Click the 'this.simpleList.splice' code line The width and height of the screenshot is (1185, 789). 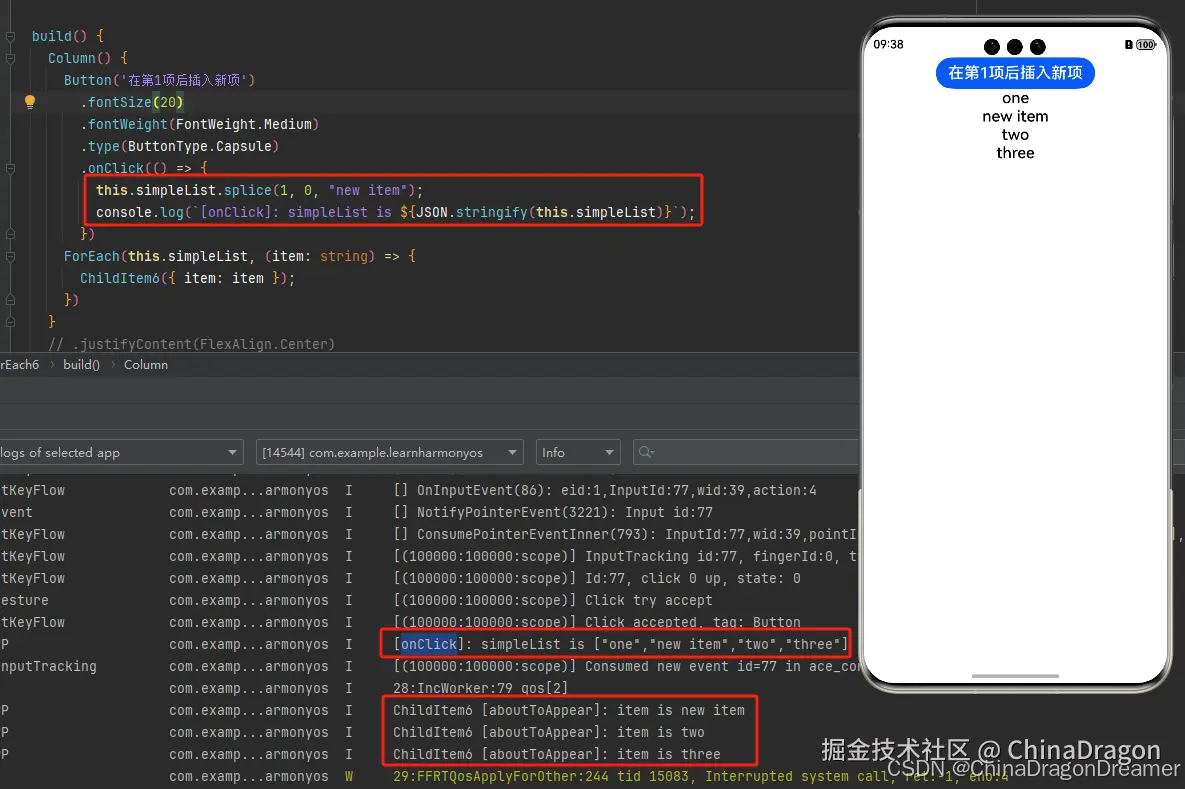[x=259, y=190]
